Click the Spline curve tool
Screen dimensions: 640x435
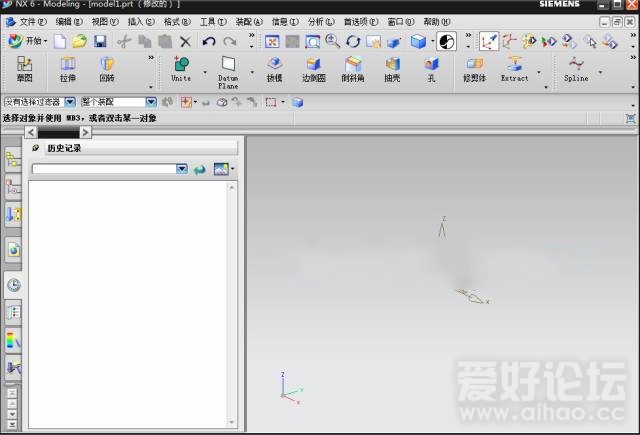(x=576, y=68)
